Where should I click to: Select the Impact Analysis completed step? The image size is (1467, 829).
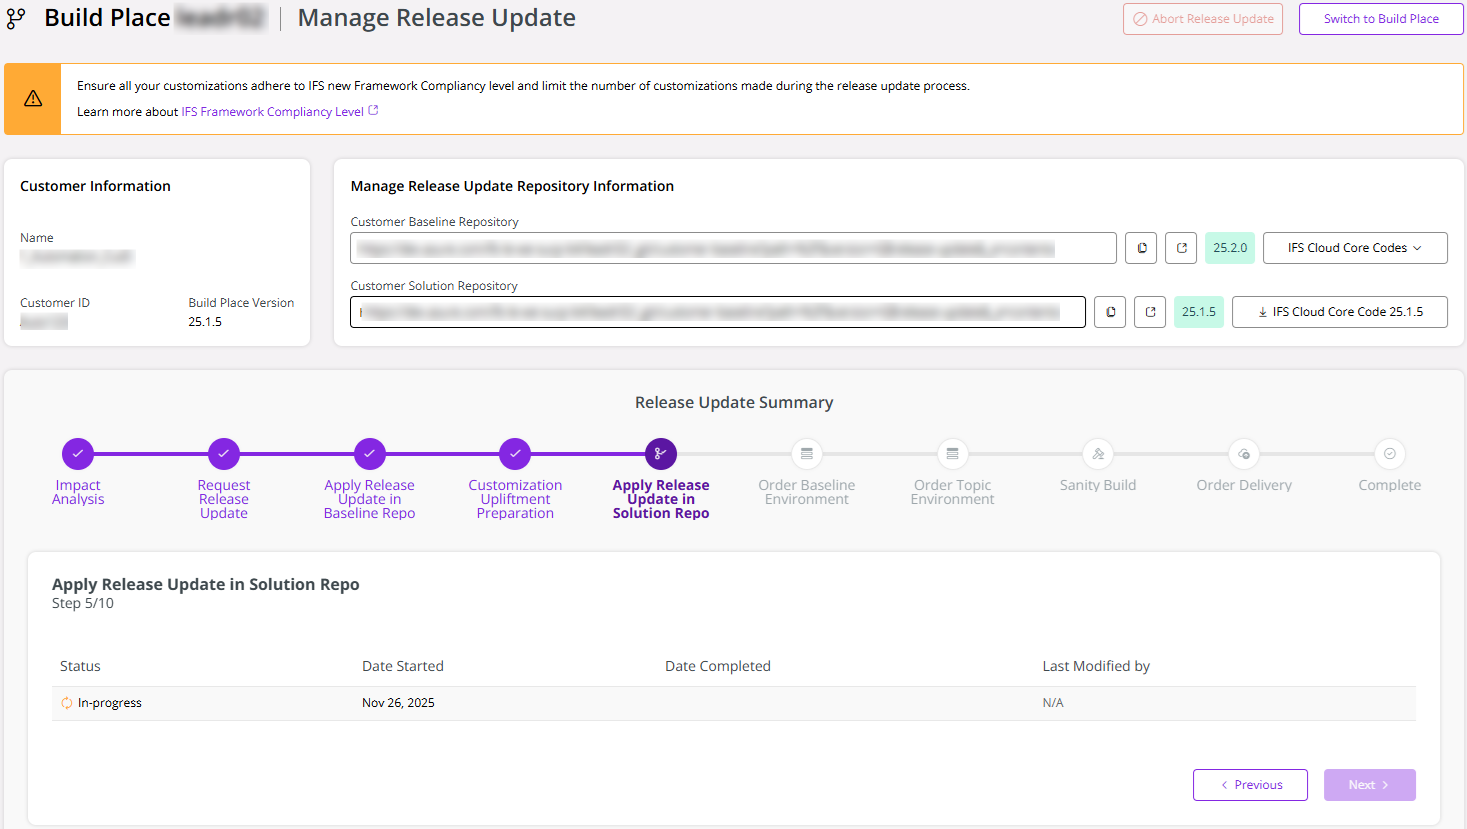pos(77,453)
